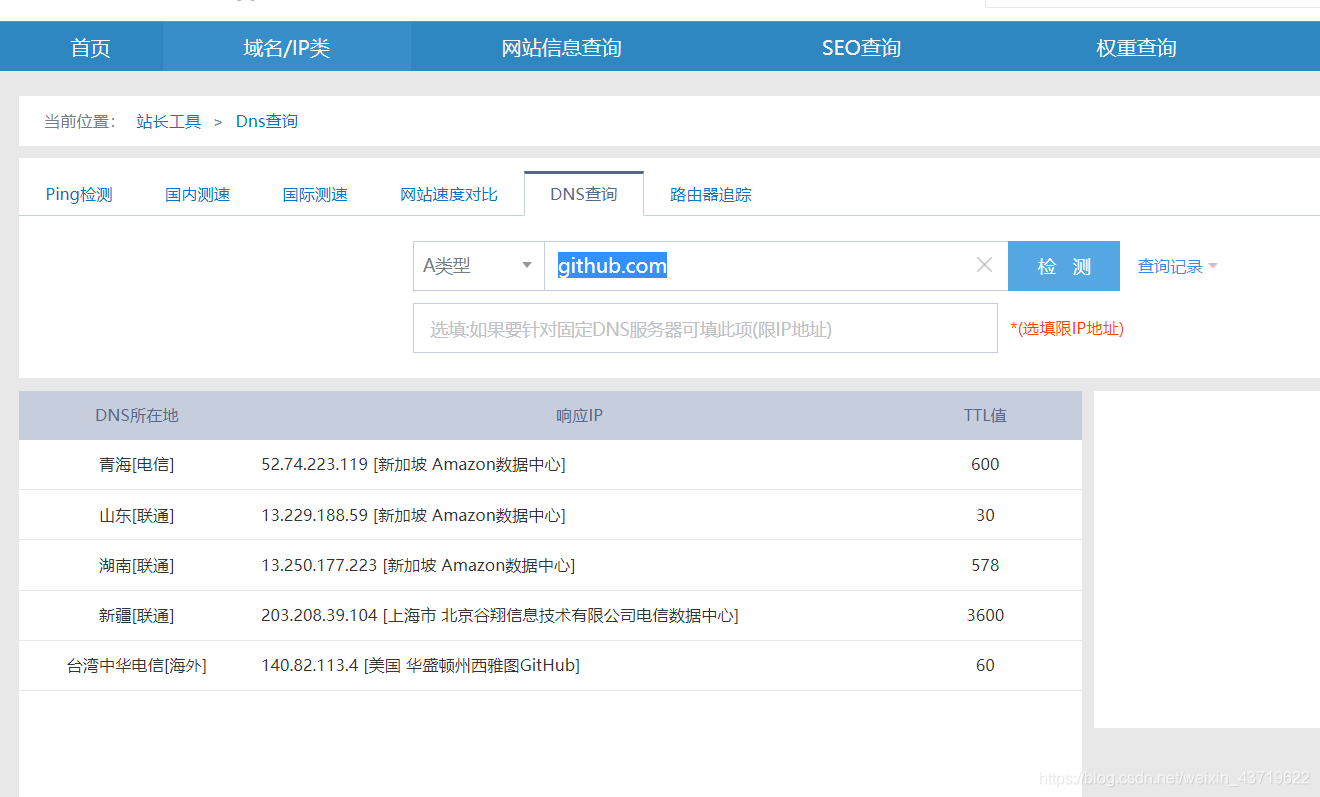Click the 检测 query button

[1063, 265]
